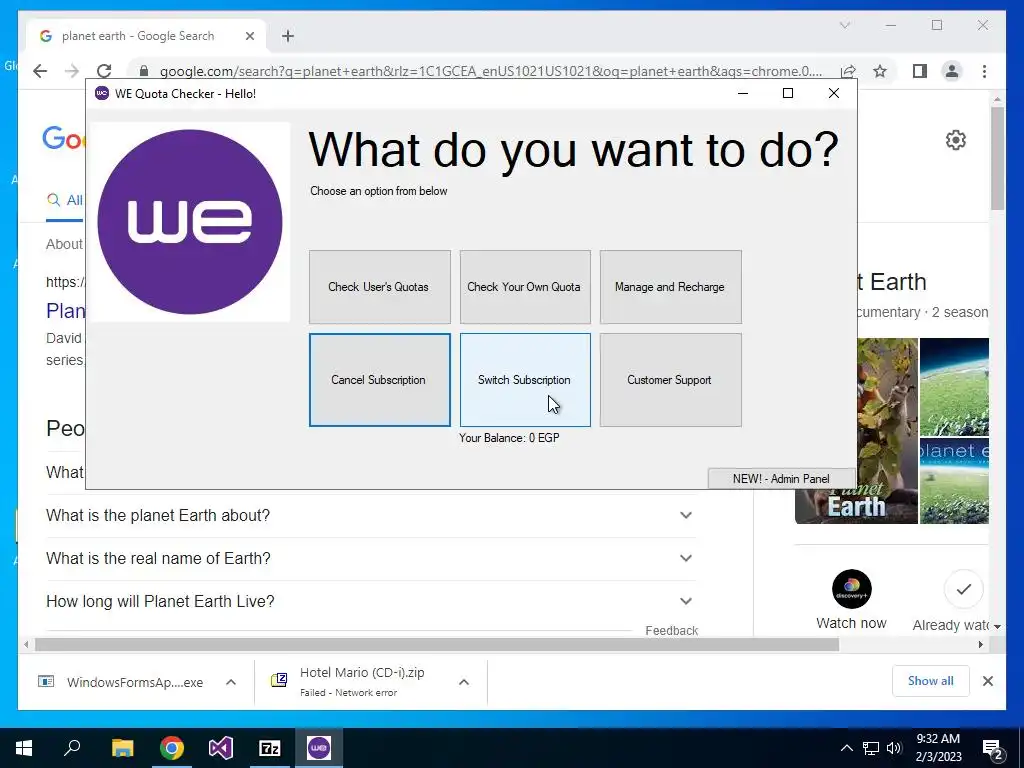
Task: Select Check Your Own Quota button
Action: click(x=525, y=287)
